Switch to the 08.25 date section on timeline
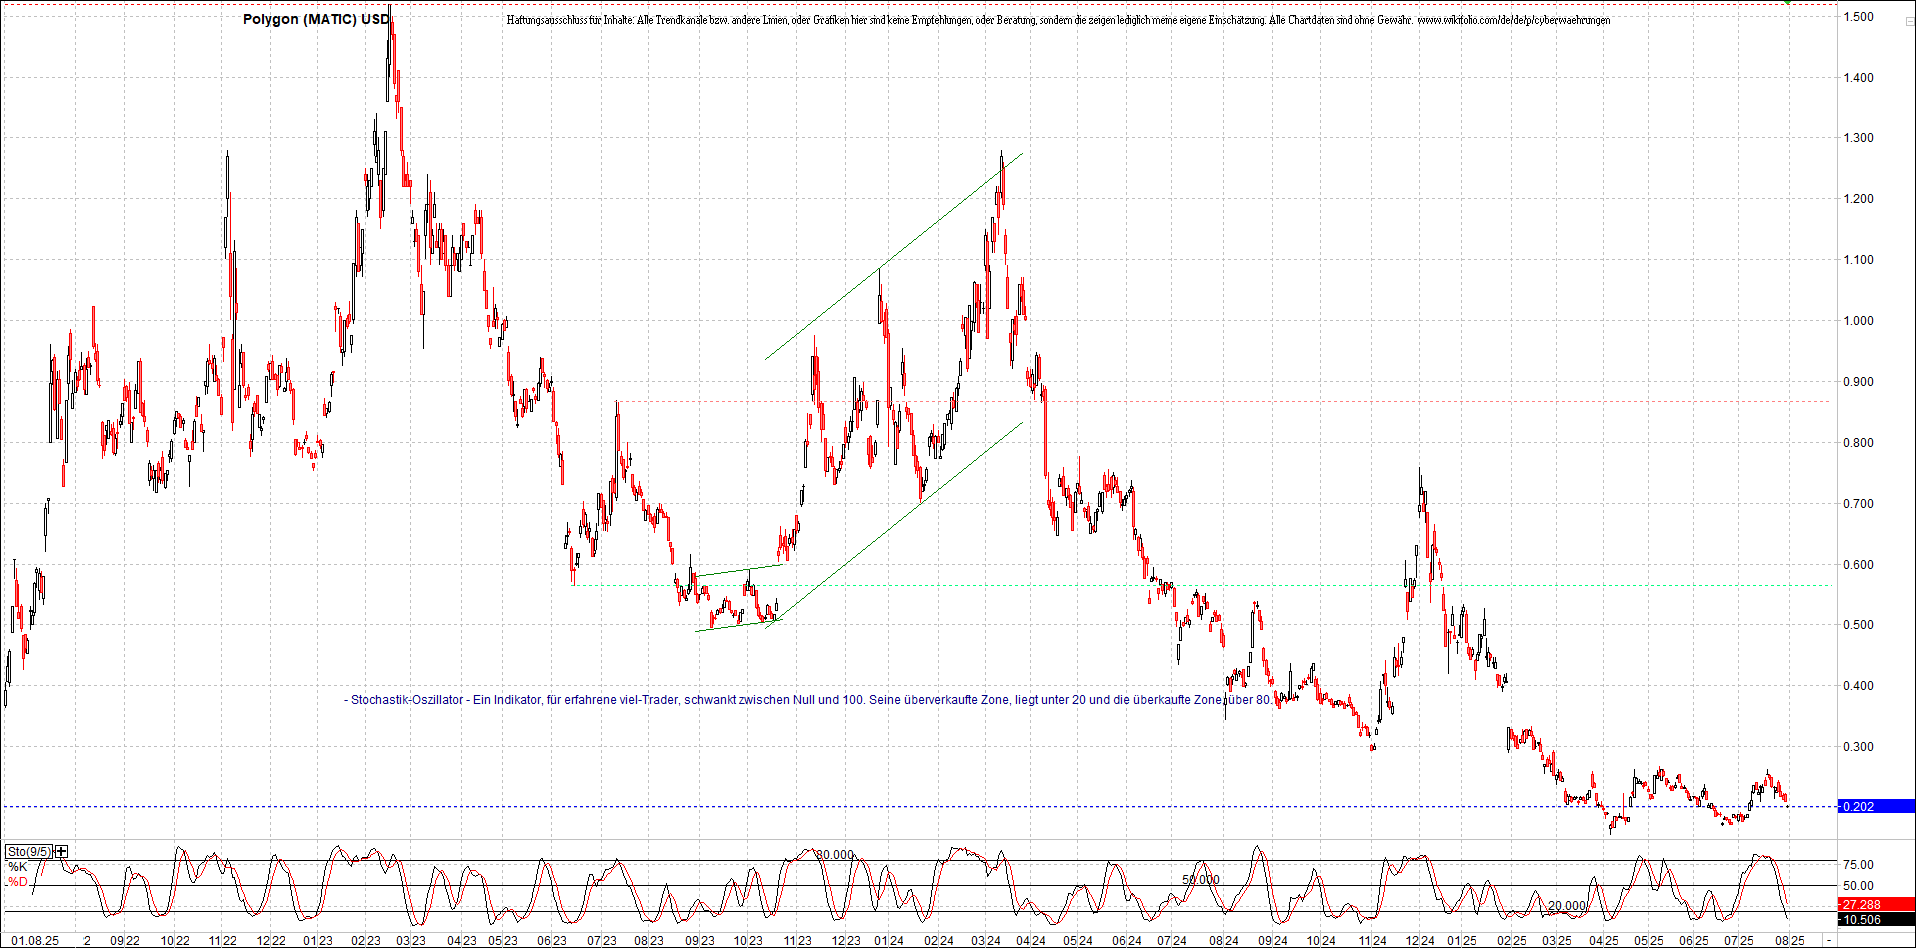Image resolution: width=1916 pixels, height=948 pixels. pos(1792,941)
